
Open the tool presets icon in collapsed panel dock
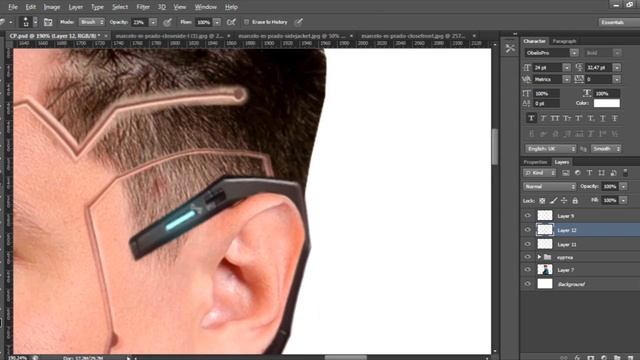click(x=510, y=48)
